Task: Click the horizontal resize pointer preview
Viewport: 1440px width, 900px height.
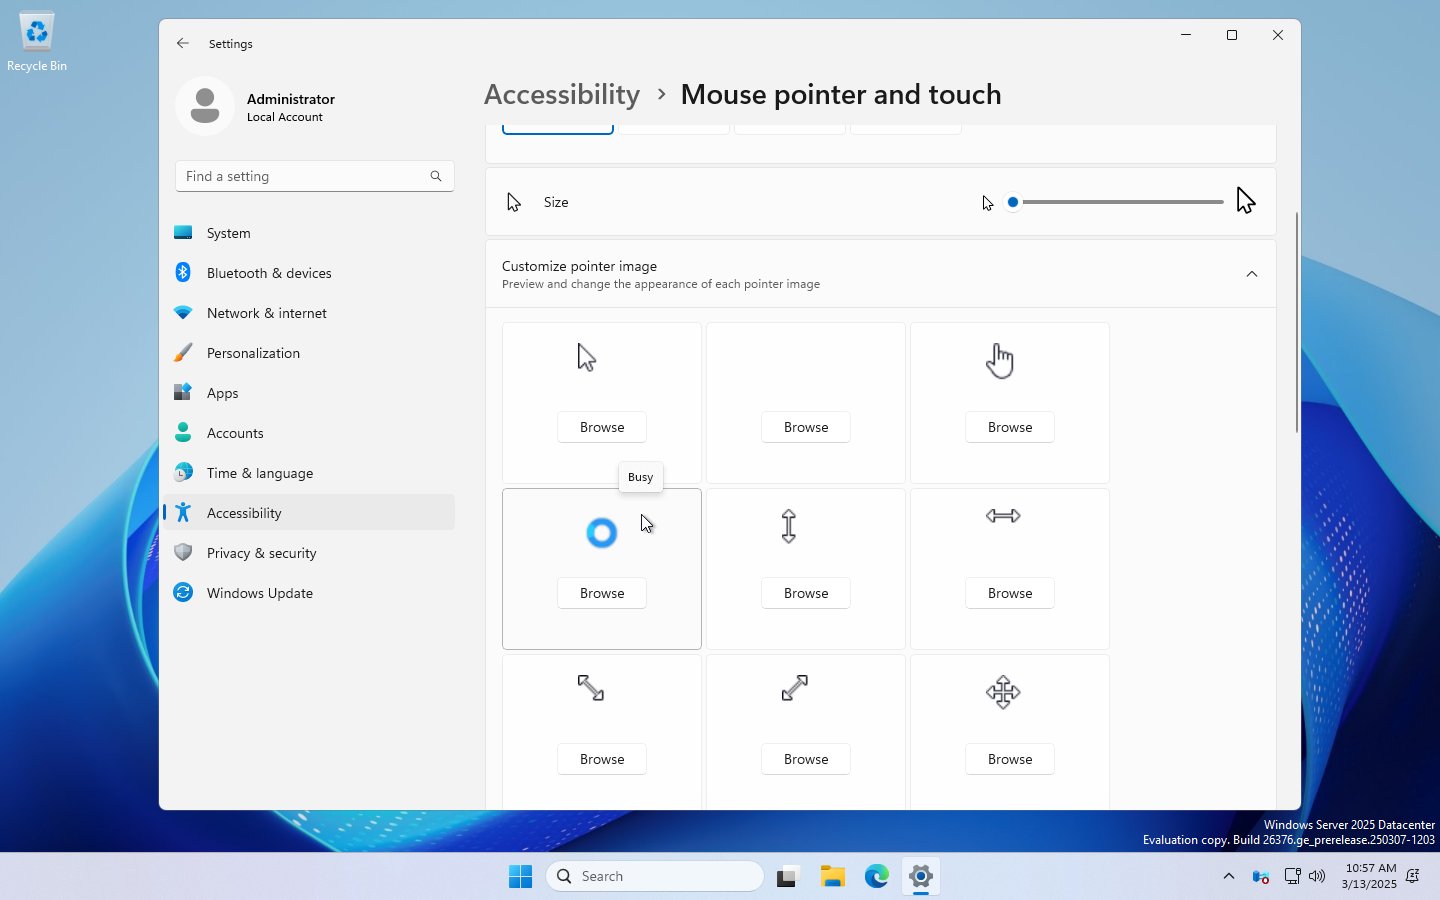Action: pos(1003,517)
